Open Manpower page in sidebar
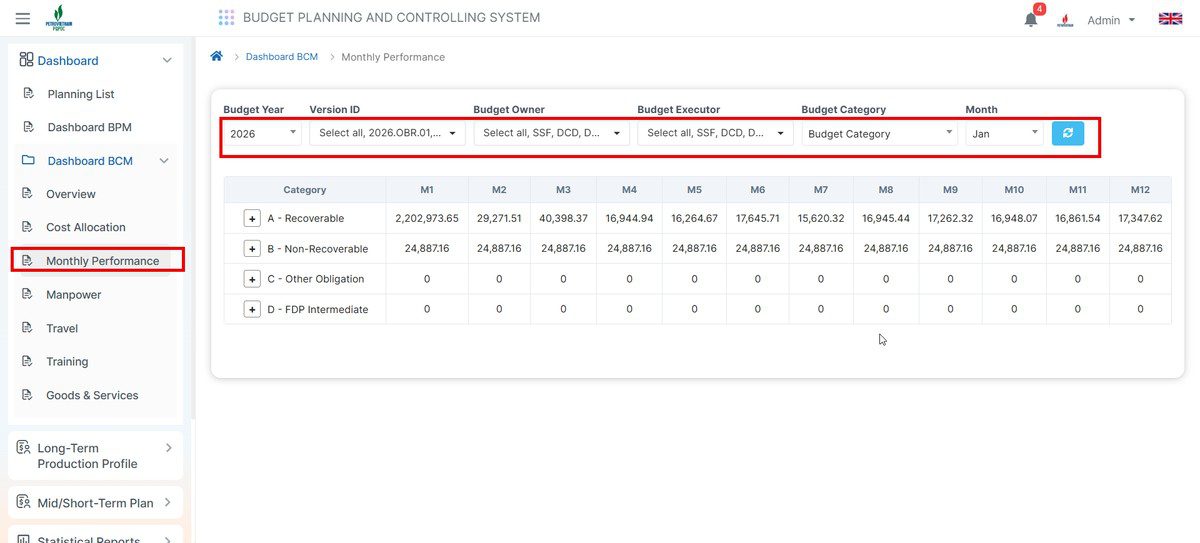 (x=74, y=294)
